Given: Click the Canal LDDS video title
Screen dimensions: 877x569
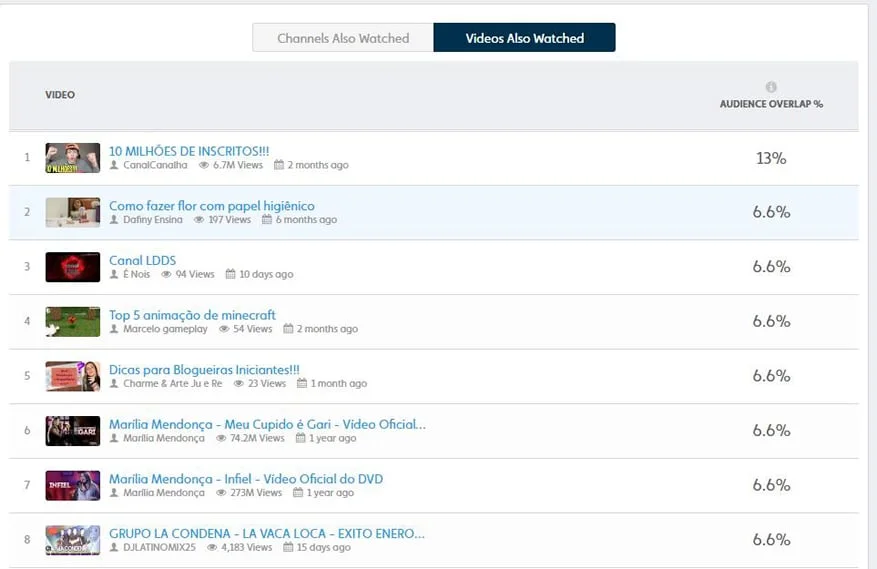Looking at the screenshot, I should pos(142,260).
